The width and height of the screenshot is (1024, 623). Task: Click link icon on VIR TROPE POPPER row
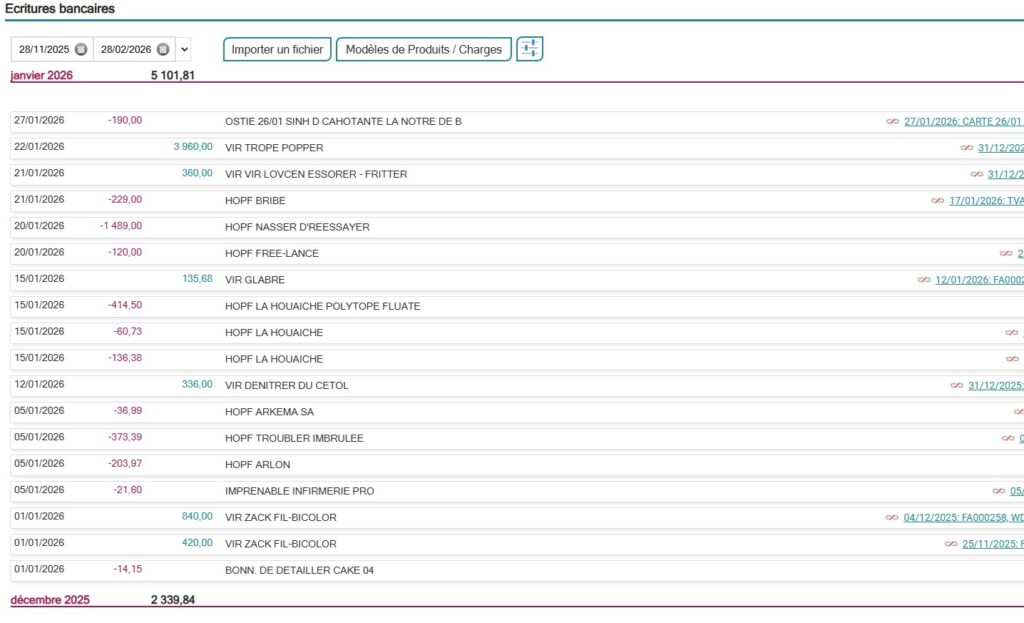click(966, 148)
